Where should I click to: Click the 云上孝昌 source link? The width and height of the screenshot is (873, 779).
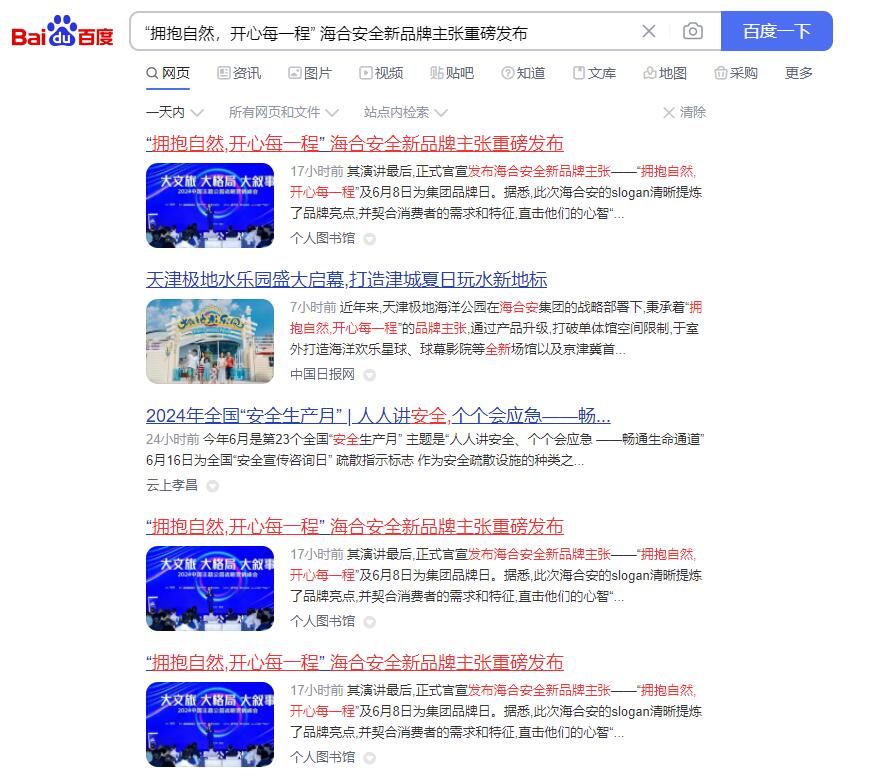(171, 486)
